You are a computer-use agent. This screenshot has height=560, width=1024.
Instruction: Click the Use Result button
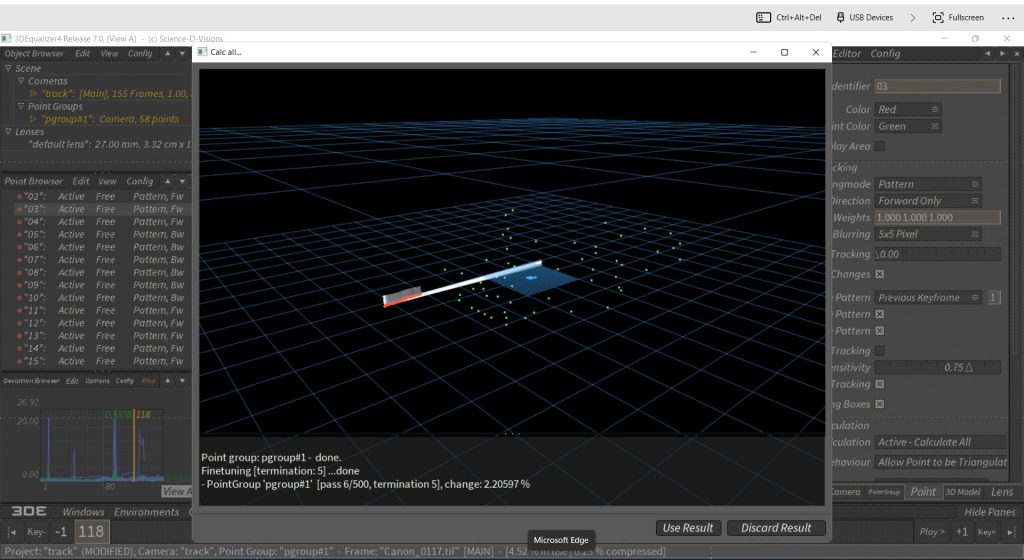(x=688, y=528)
